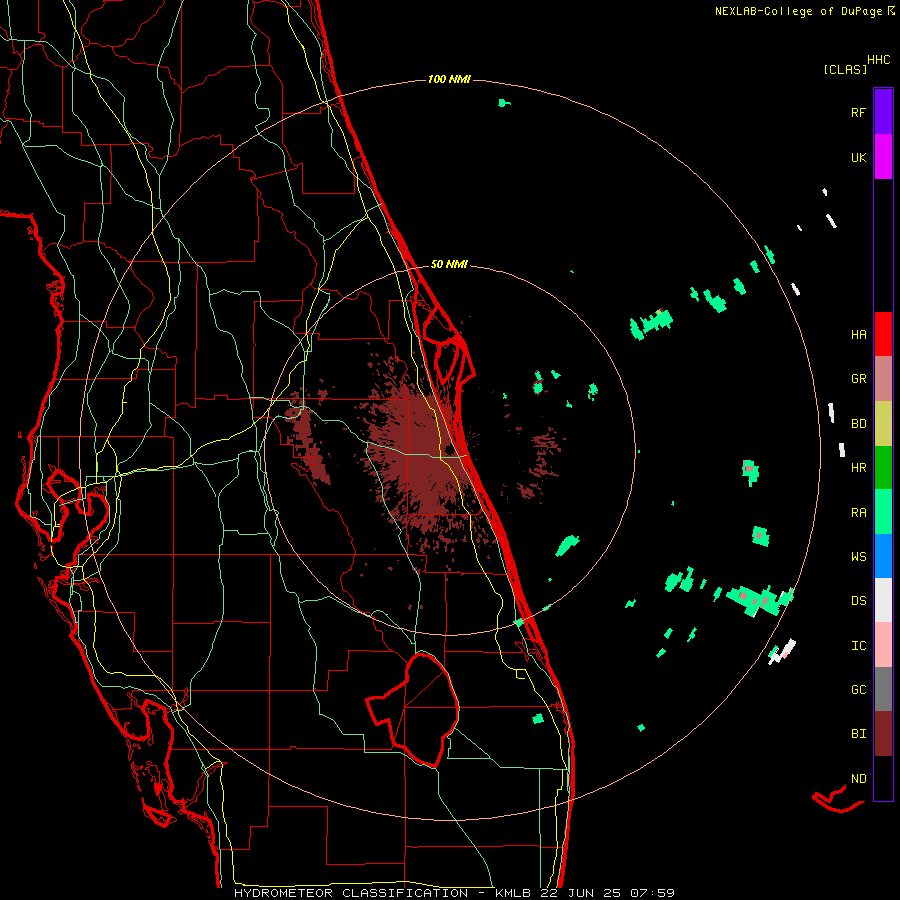Click the RA light green legend swatch

(883, 512)
